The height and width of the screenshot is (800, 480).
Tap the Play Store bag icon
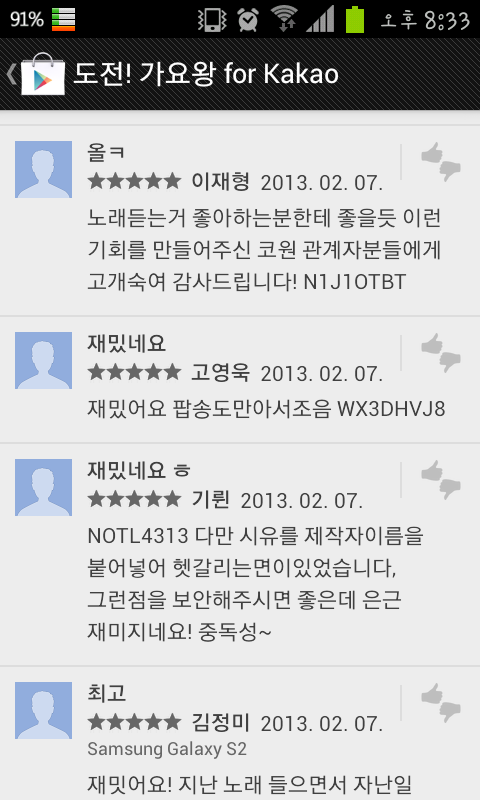43,74
